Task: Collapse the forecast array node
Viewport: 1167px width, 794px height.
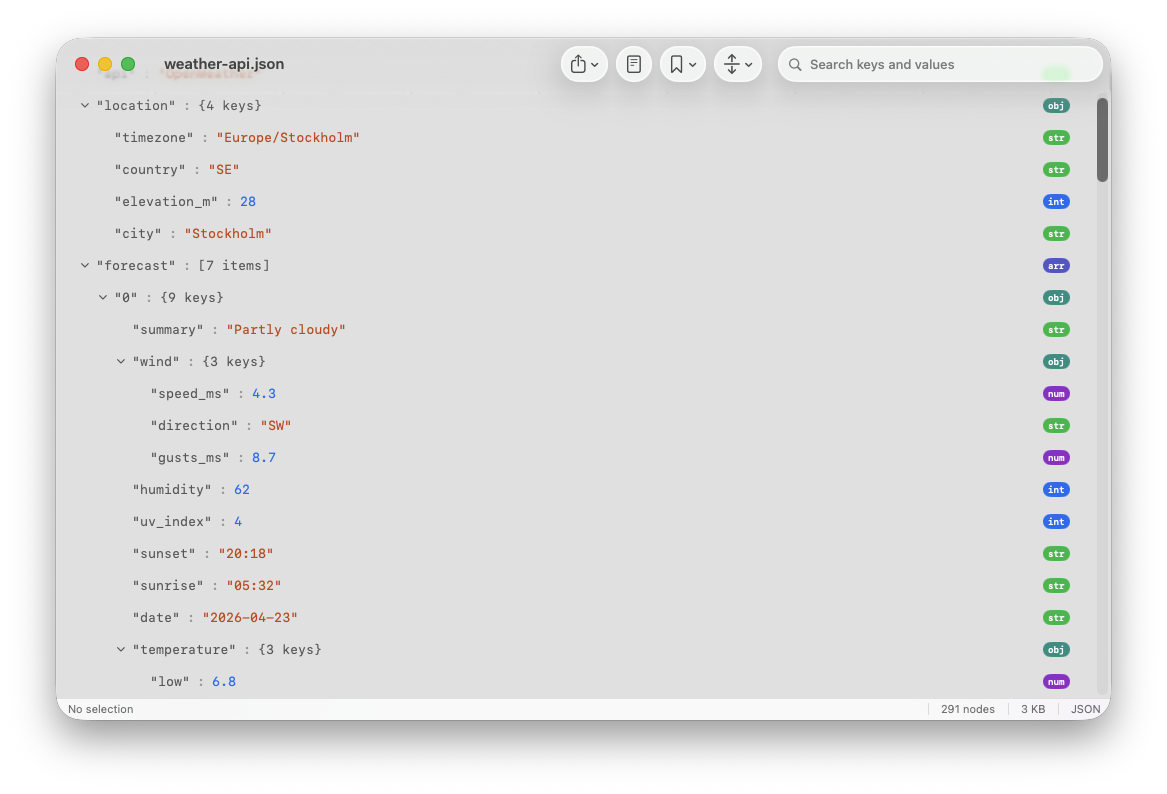Action: (x=84, y=265)
